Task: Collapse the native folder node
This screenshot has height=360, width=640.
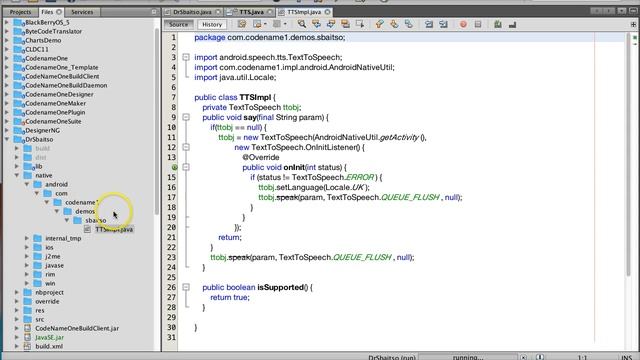Action: pyautogui.click(x=17, y=176)
